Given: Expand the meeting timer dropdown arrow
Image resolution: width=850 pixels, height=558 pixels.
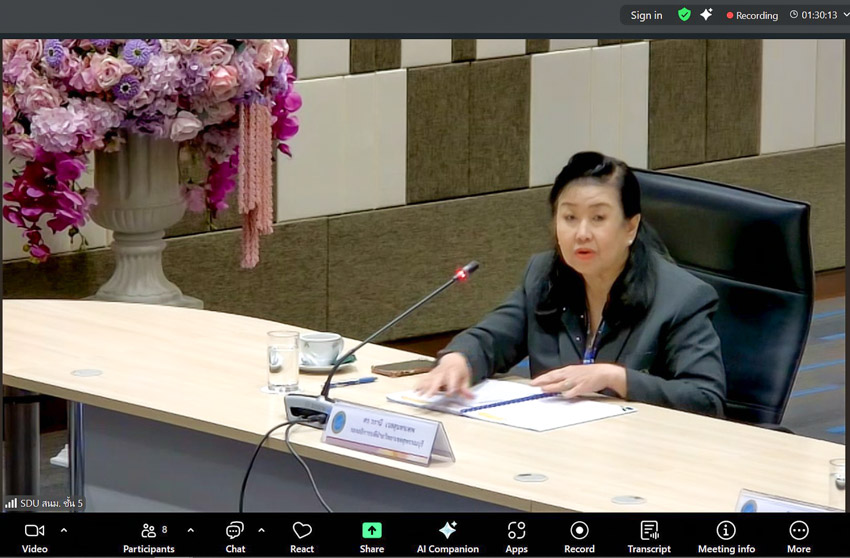Looking at the screenshot, I should 794,15.
